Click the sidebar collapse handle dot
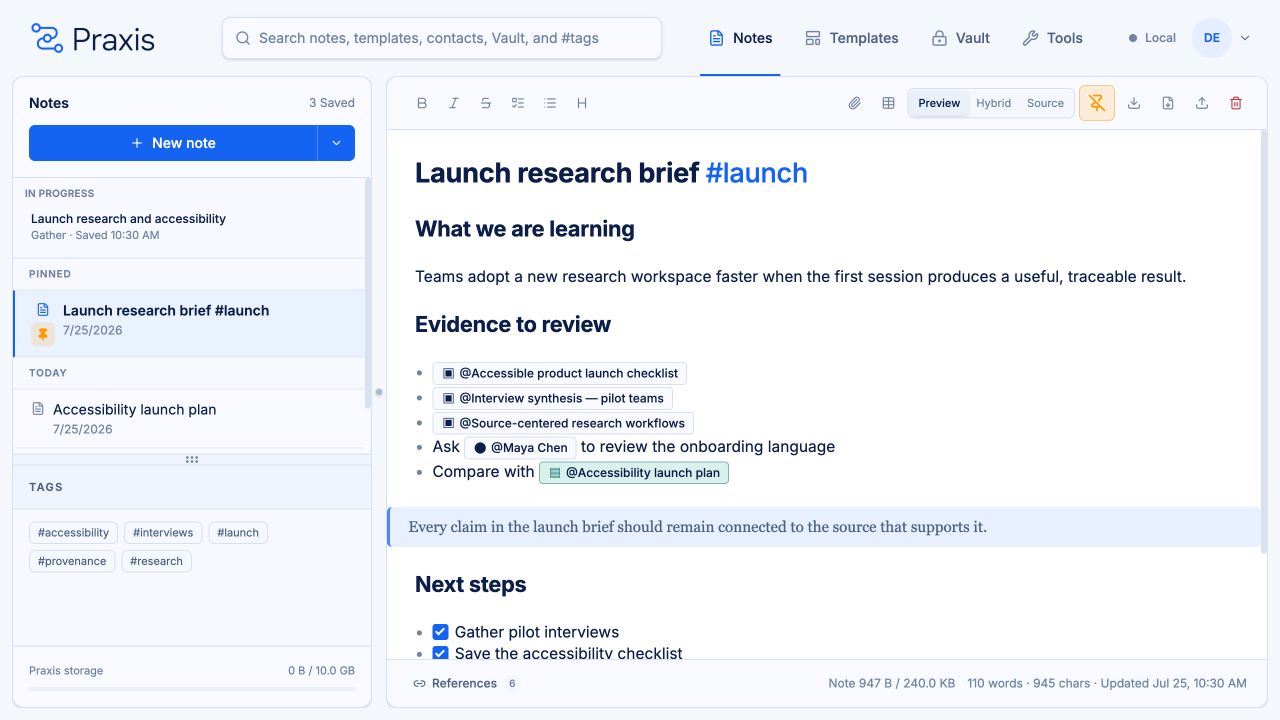The image size is (1280, 720). (379, 392)
